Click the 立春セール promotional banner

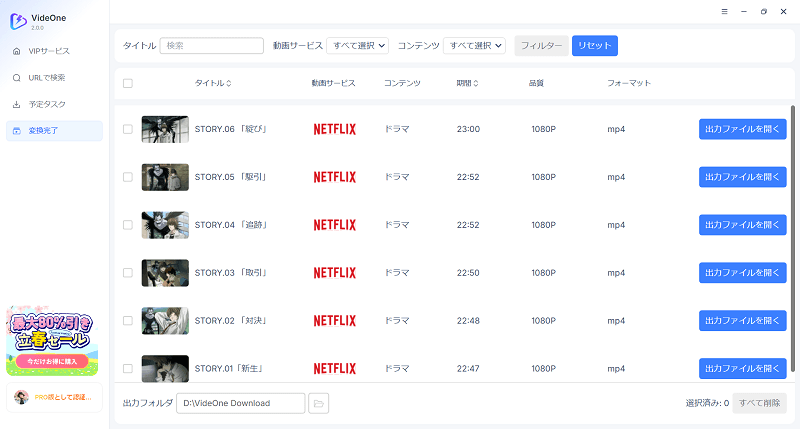point(52,341)
